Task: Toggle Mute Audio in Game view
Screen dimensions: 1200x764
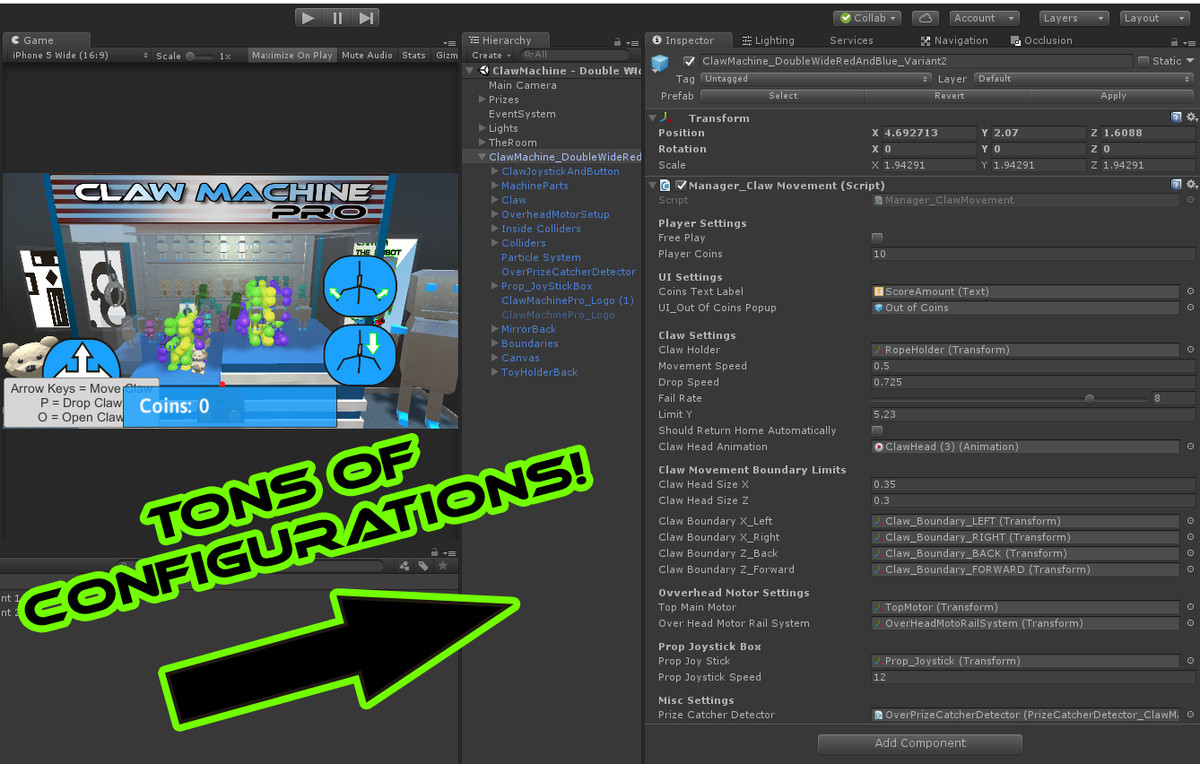Action: point(367,55)
